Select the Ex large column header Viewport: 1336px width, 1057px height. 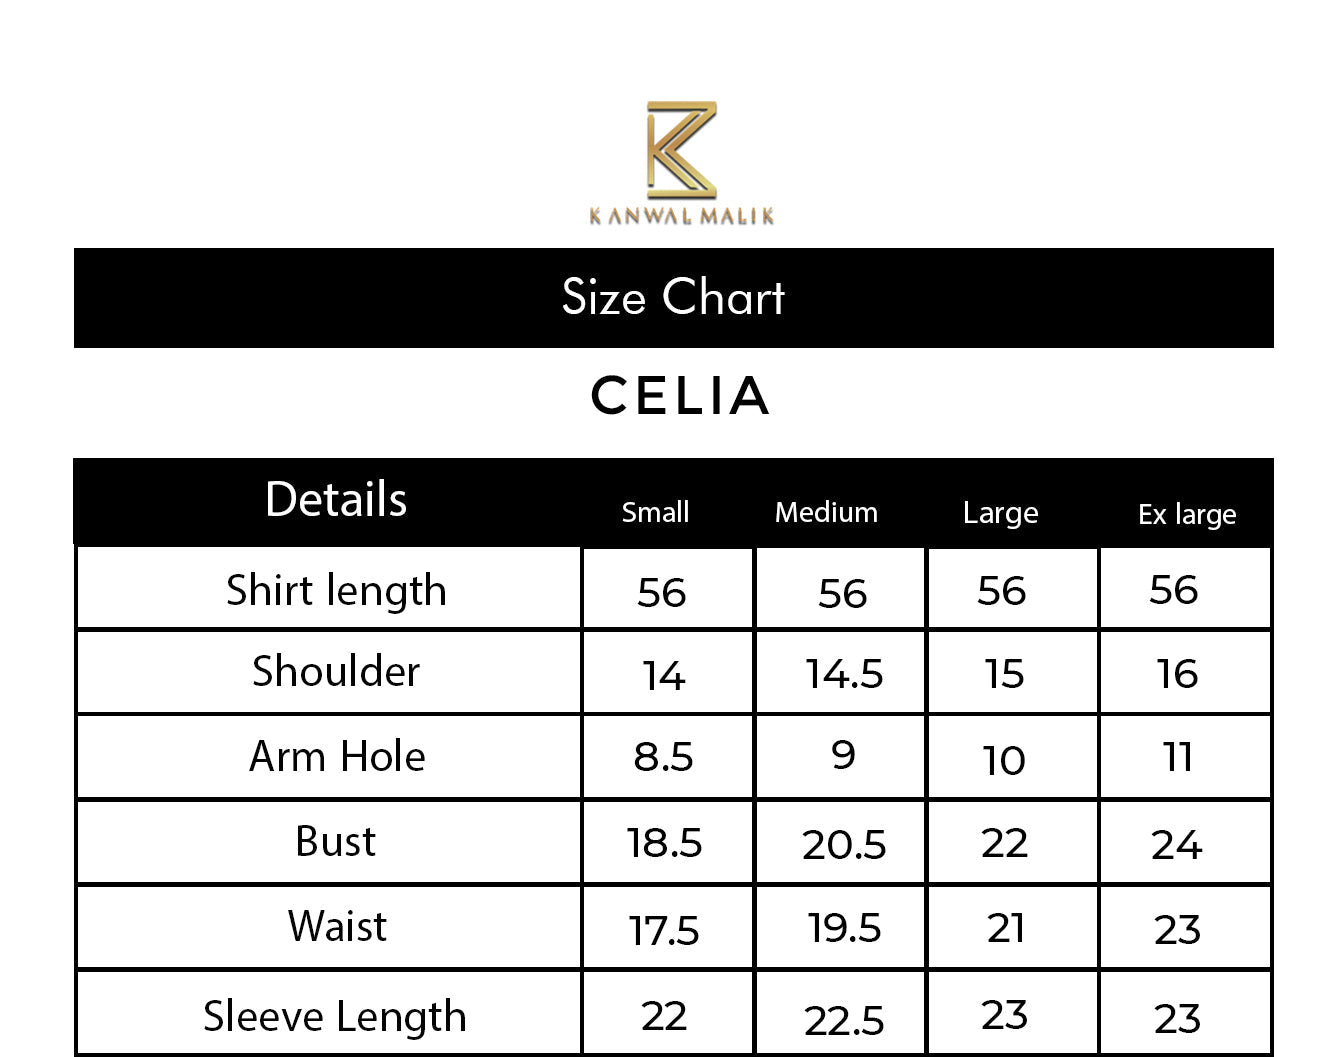pyautogui.click(x=1187, y=514)
